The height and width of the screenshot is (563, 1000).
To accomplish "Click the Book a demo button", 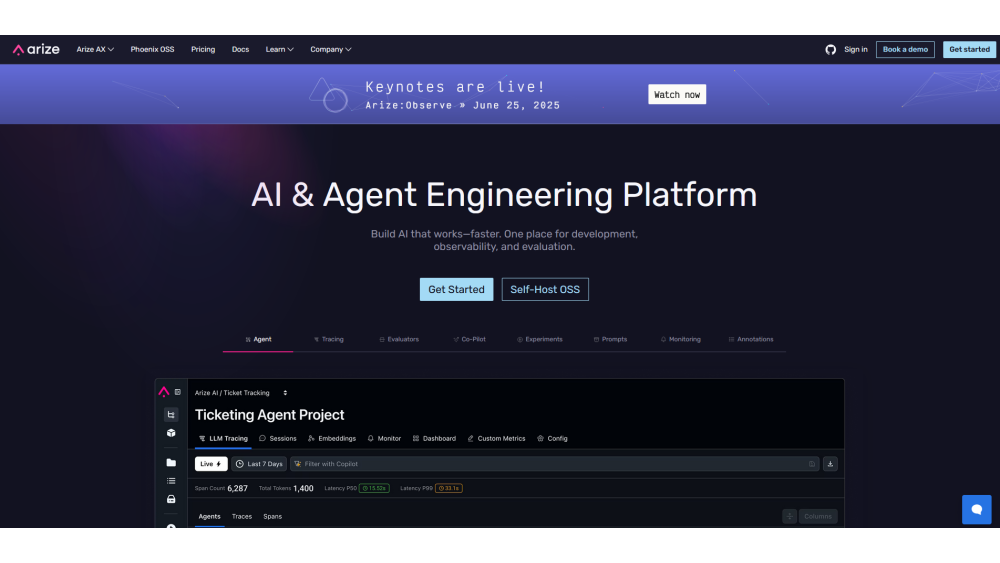I will coord(905,49).
